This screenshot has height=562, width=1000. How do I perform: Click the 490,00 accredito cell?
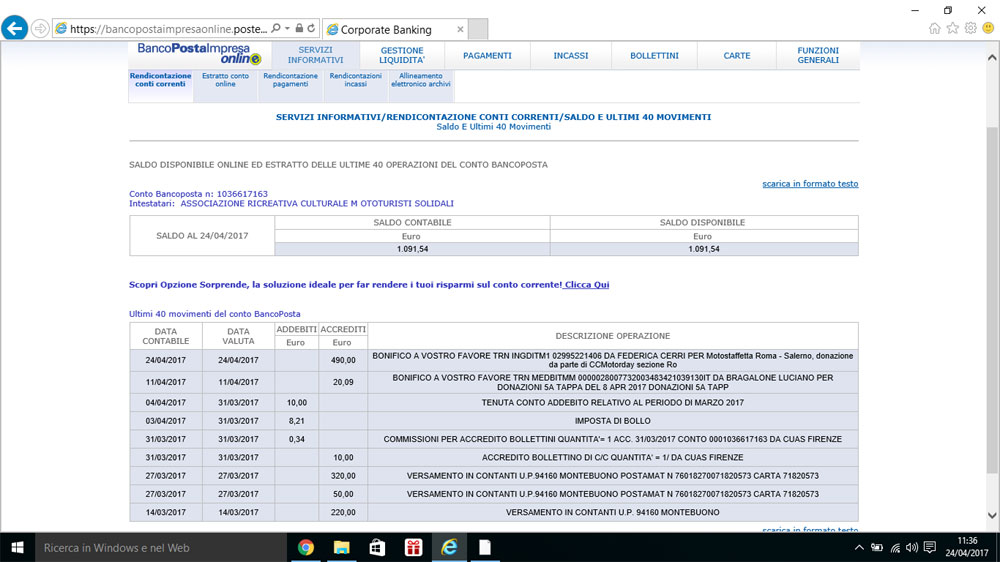[x=343, y=360]
